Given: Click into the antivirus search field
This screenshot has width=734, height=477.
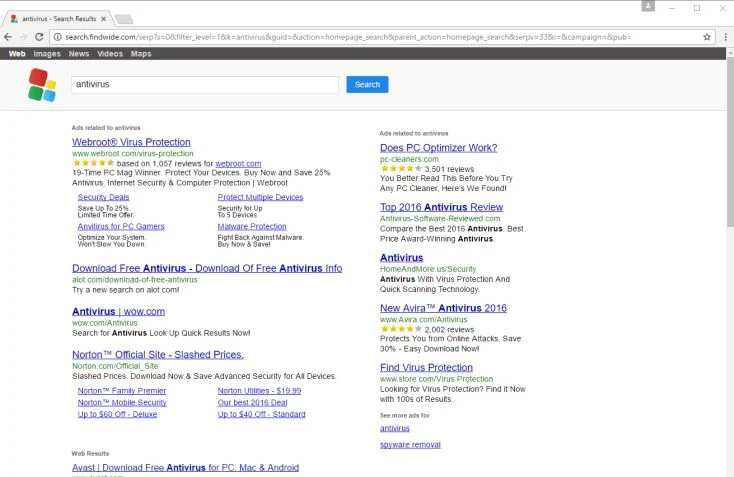Looking at the screenshot, I should (205, 85).
